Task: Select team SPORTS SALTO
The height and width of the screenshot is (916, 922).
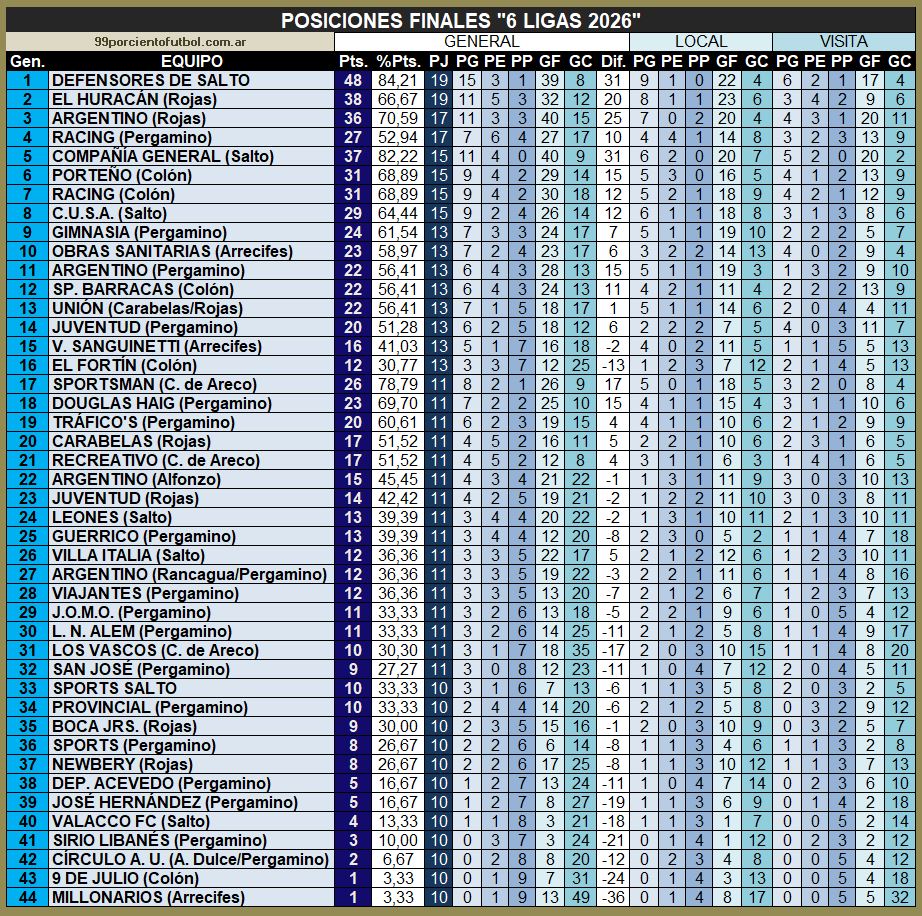Action: click(115, 688)
